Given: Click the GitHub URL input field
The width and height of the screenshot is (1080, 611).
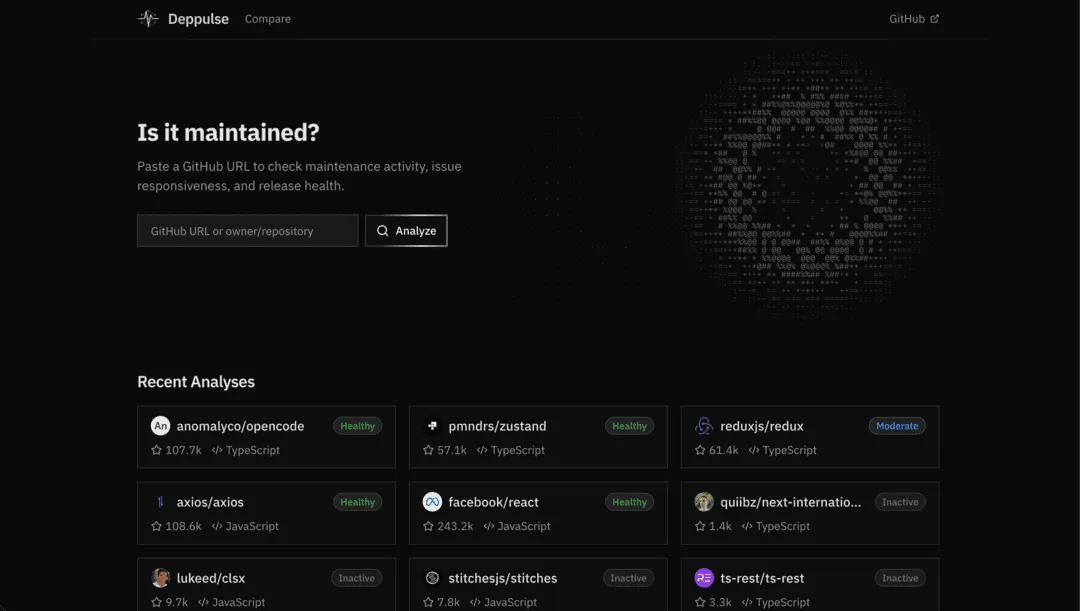Looking at the screenshot, I should pos(247,231).
